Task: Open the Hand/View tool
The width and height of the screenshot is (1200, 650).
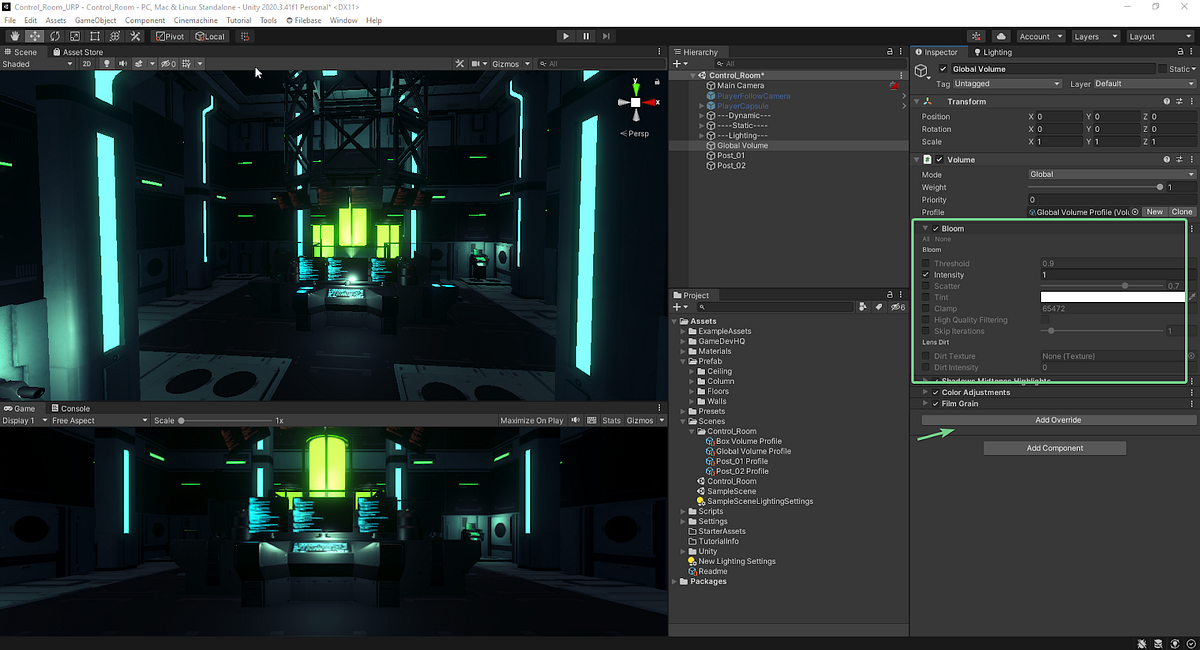Action: click(x=14, y=36)
